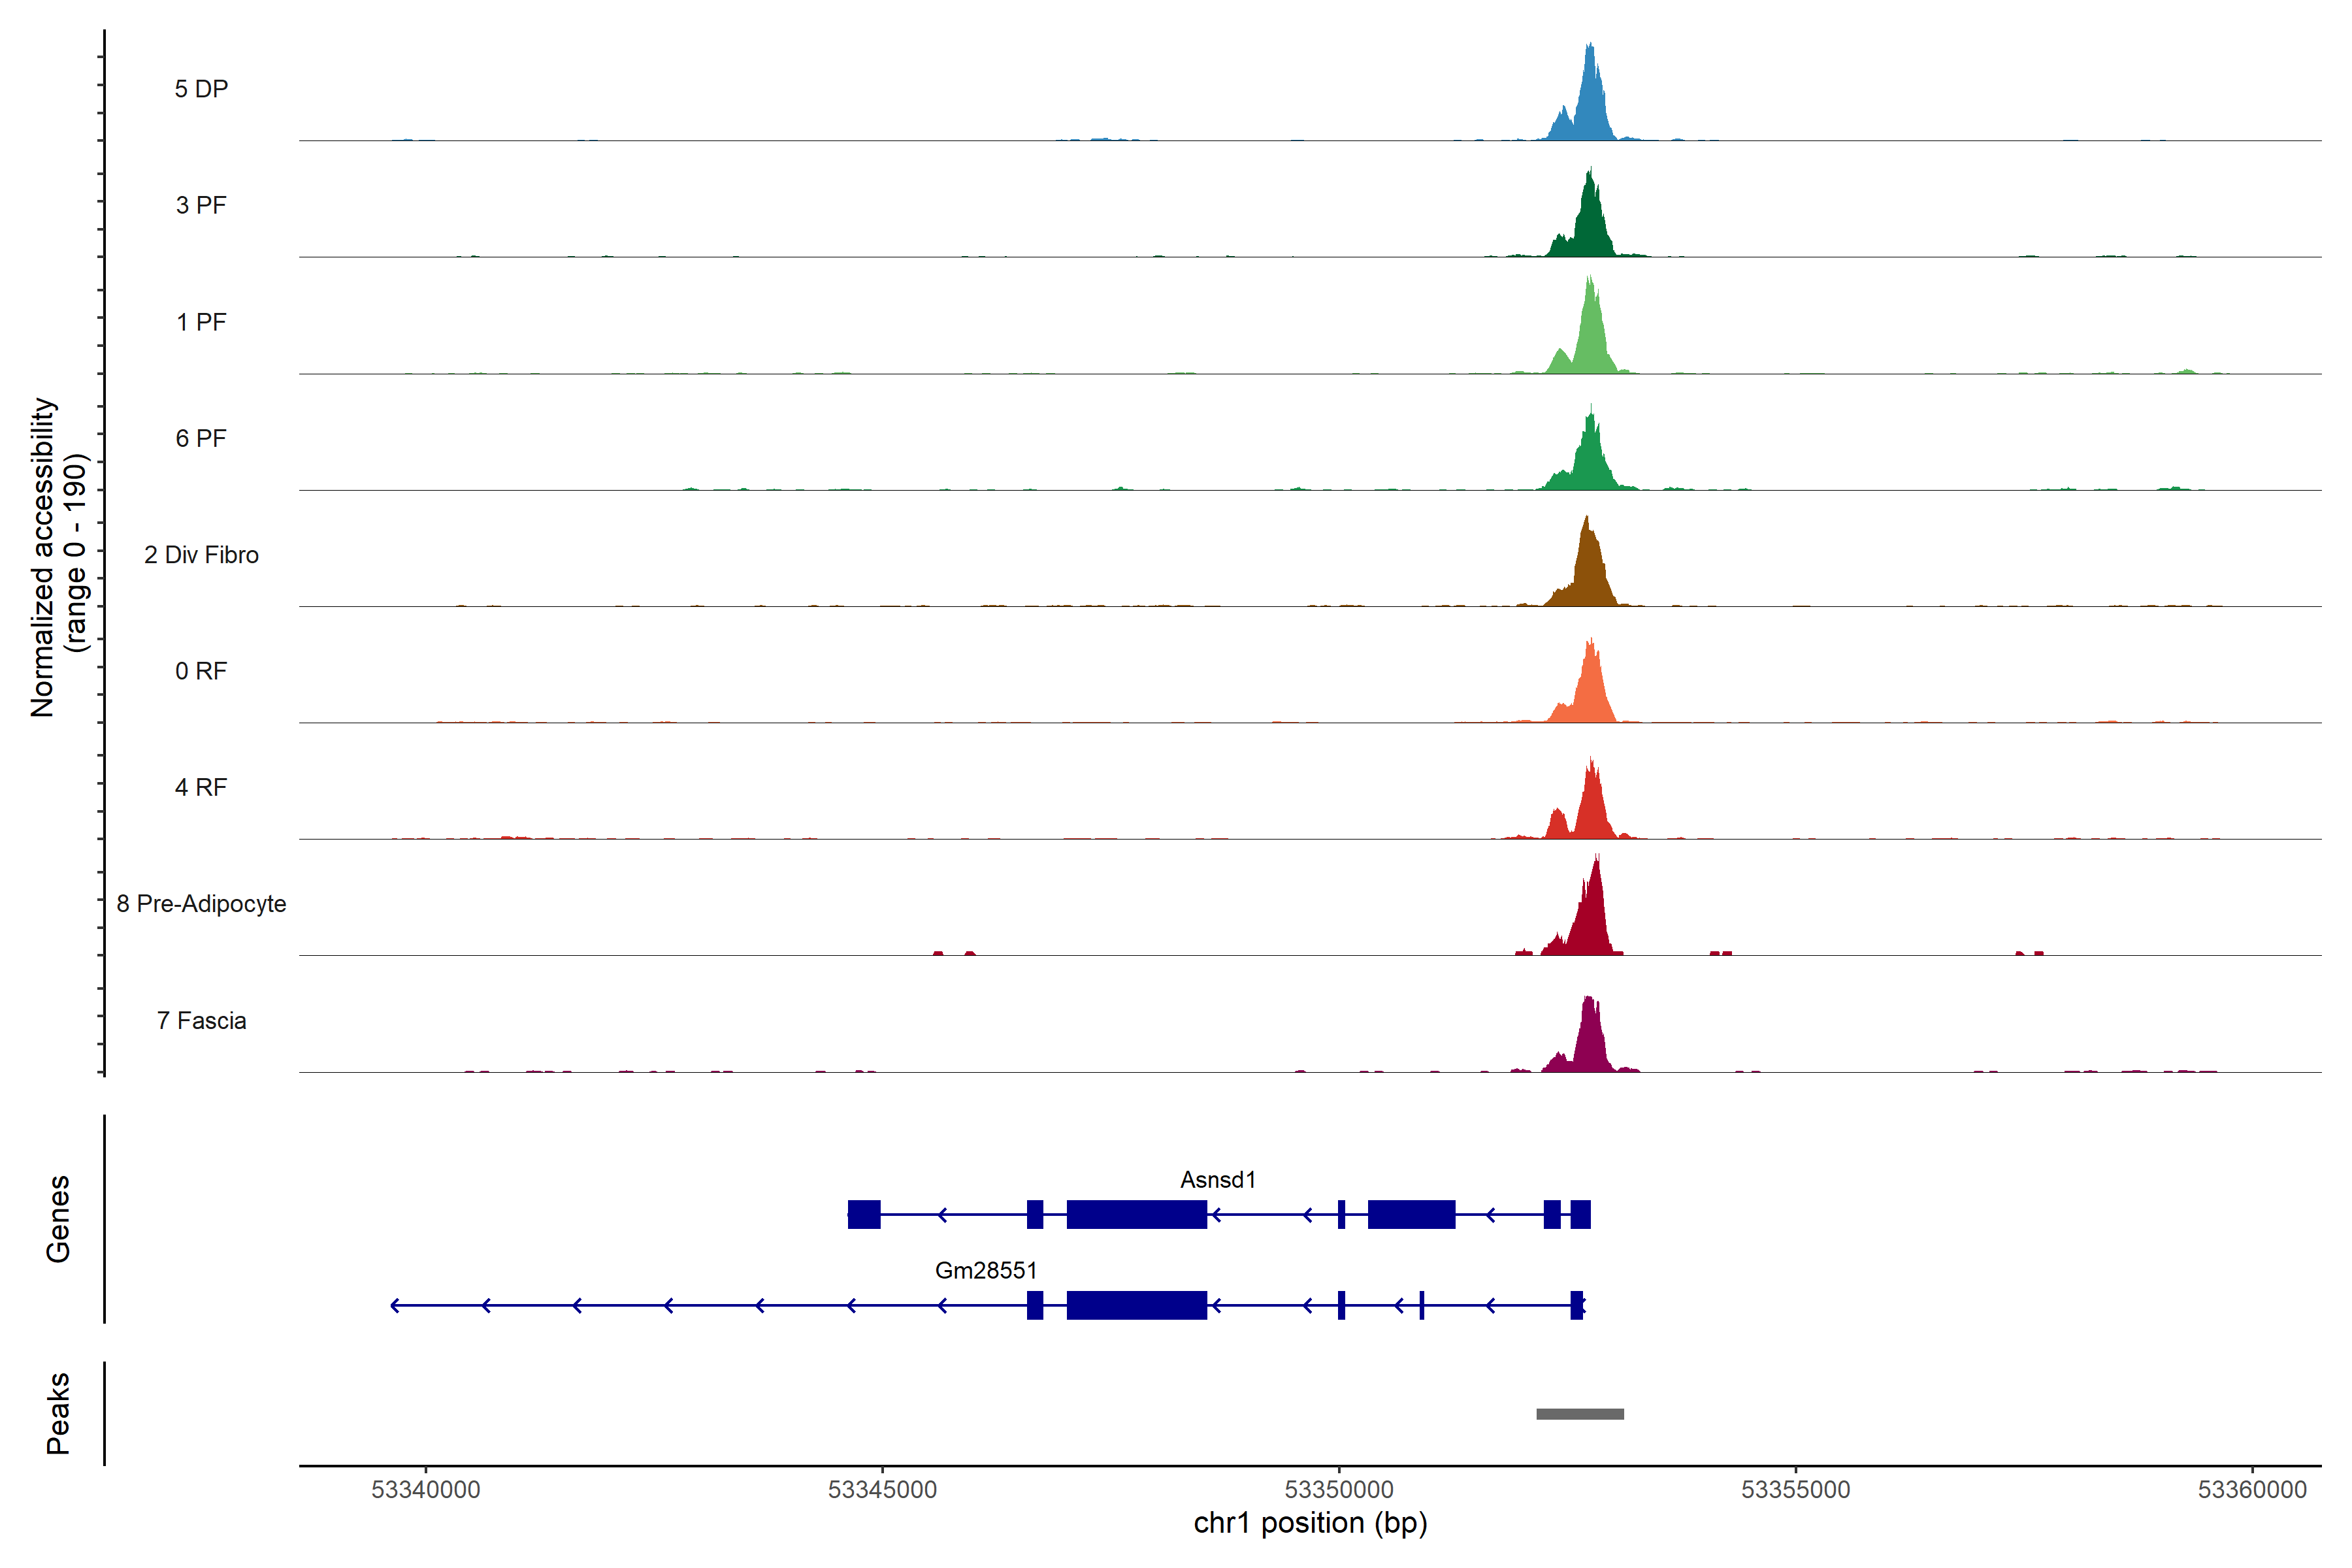2352x1568 pixels.
Task: Click the Genes panel label
Action: coord(58,1218)
